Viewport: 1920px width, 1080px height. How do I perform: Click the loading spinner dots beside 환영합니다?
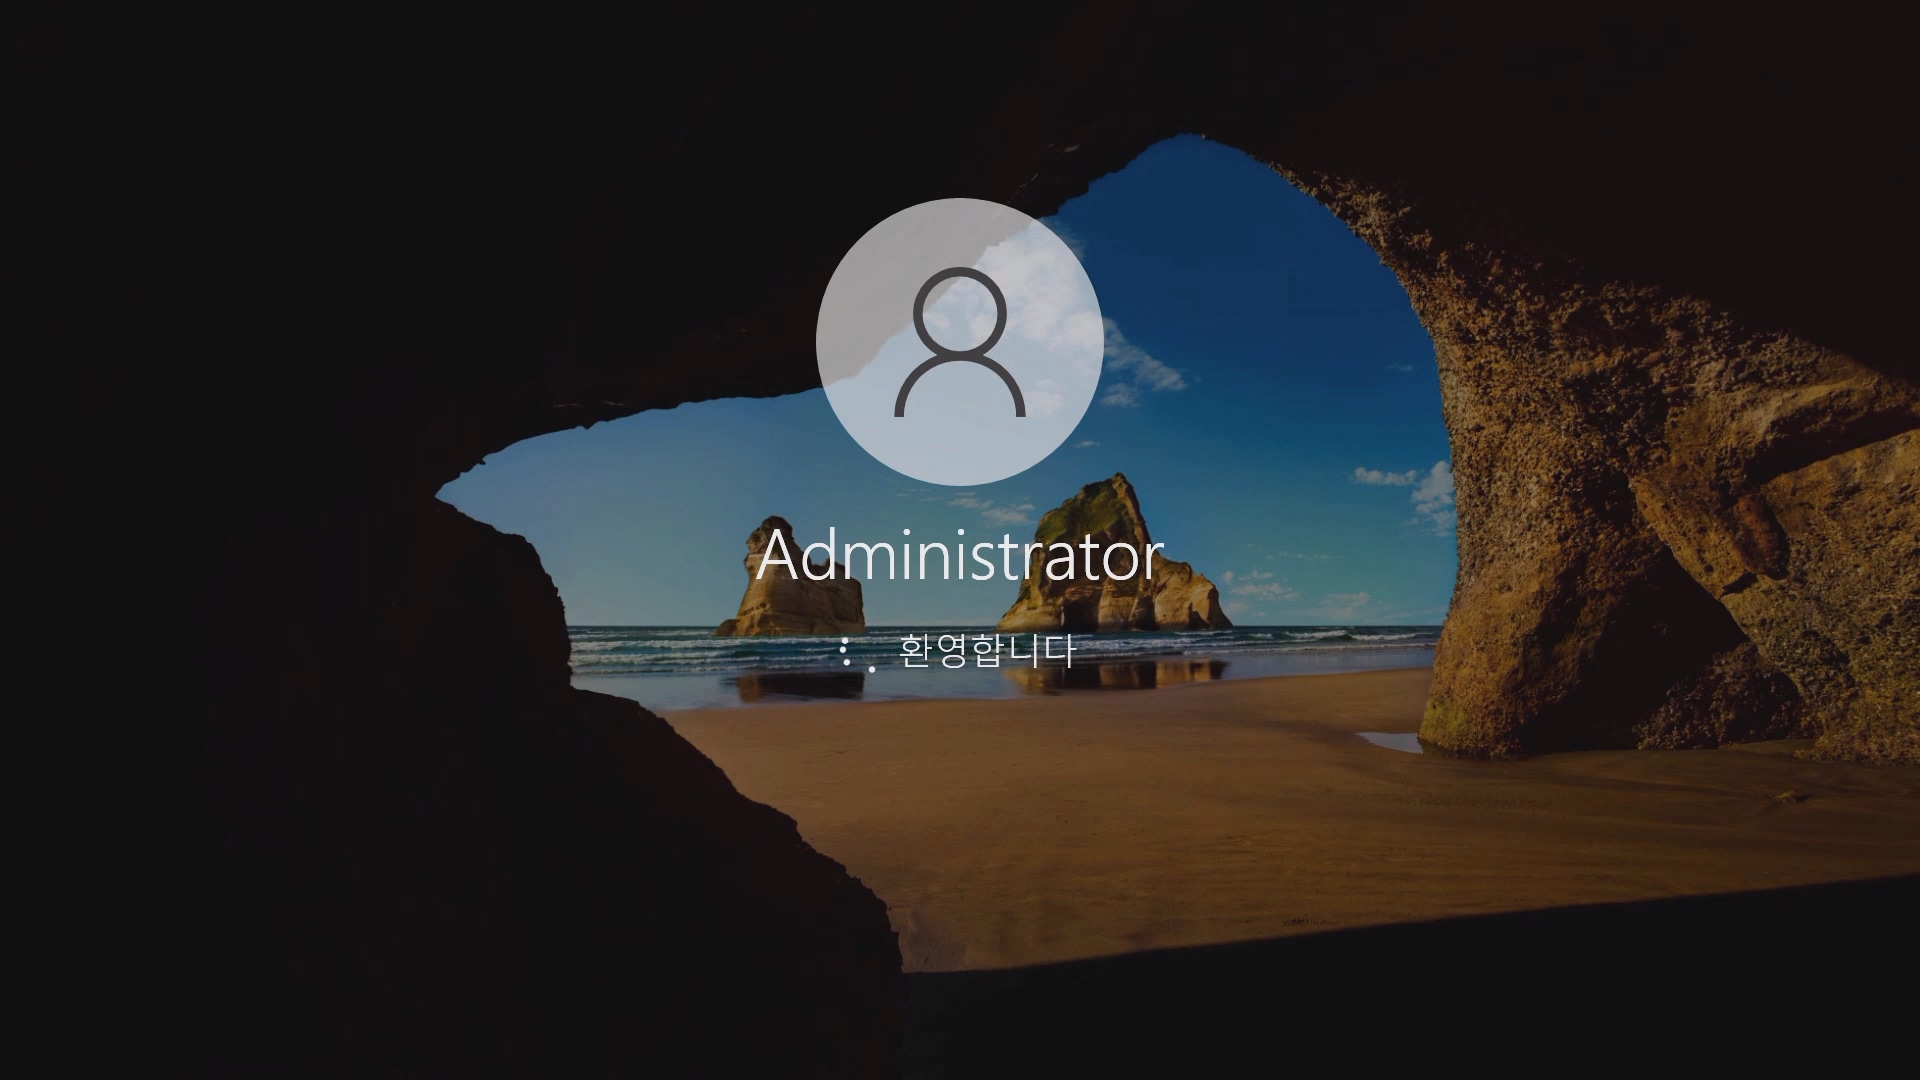[x=858, y=654]
